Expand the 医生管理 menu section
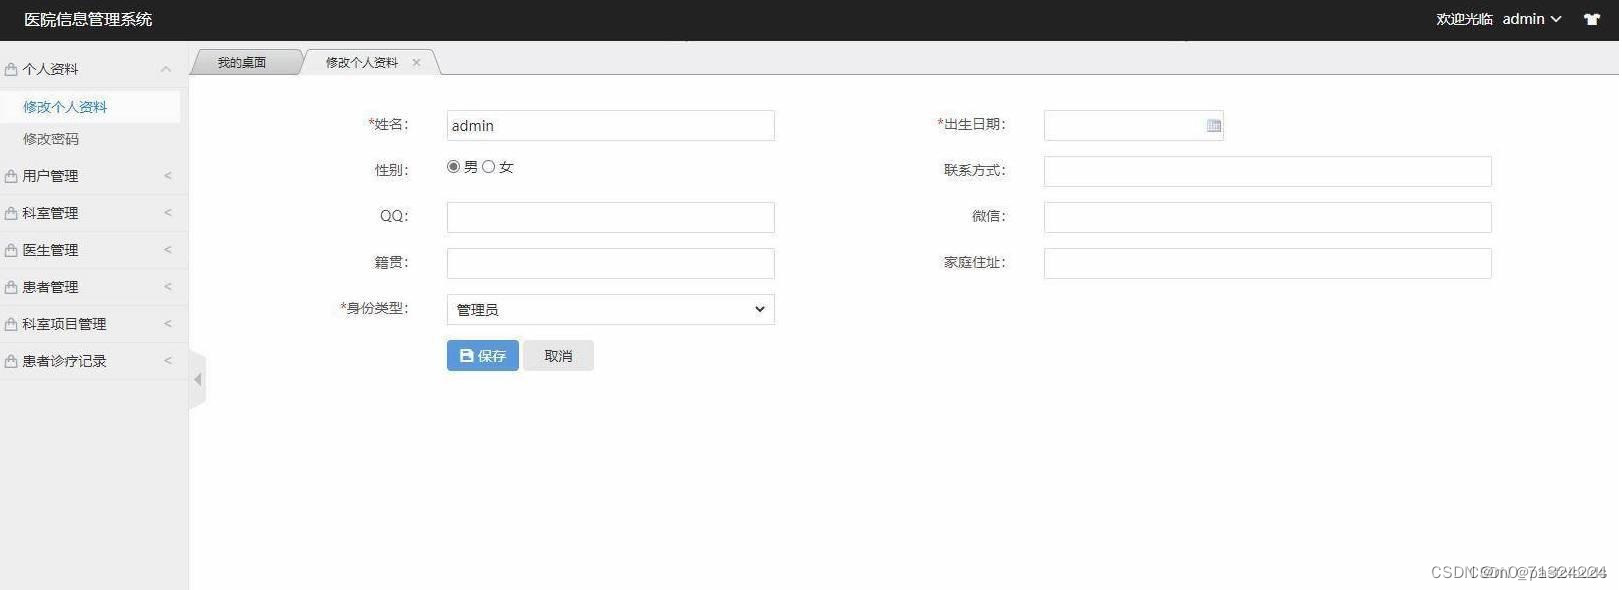Image resolution: width=1622 pixels, height=590 pixels. [x=167, y=250]
